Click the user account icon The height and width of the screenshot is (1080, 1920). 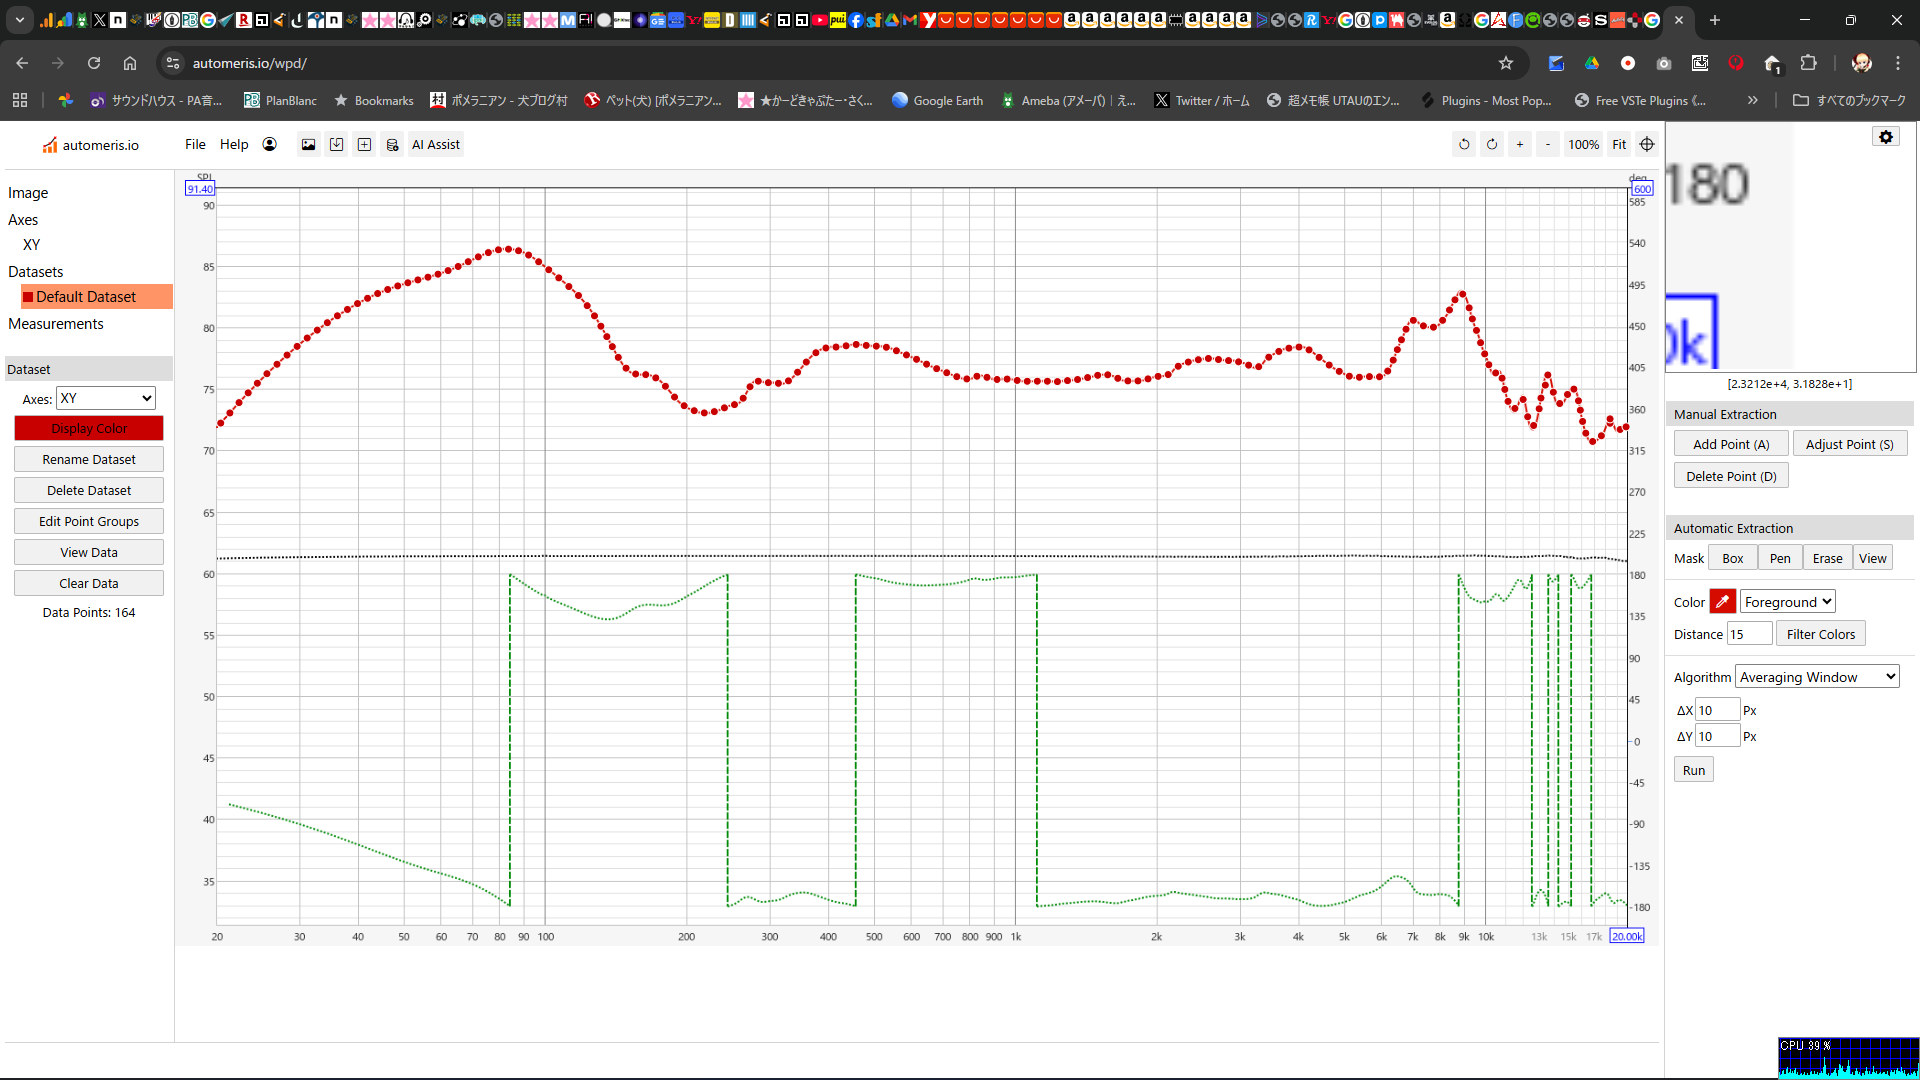pos(270,144)
